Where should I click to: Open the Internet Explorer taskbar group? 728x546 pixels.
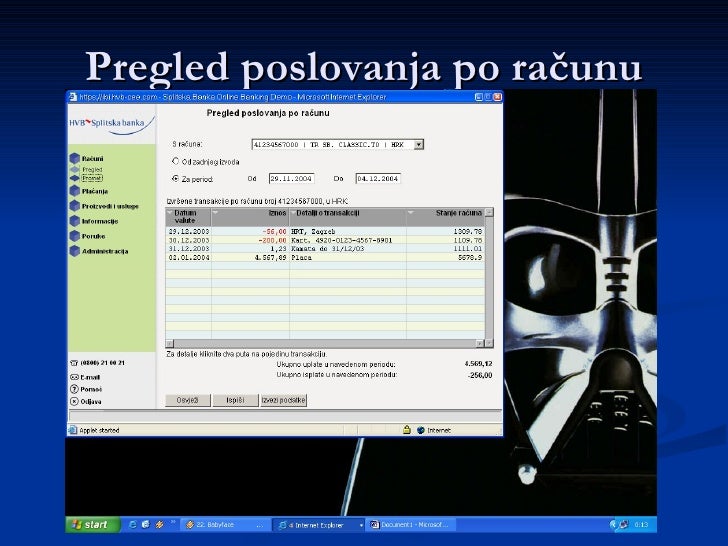[x=318, y=525]
